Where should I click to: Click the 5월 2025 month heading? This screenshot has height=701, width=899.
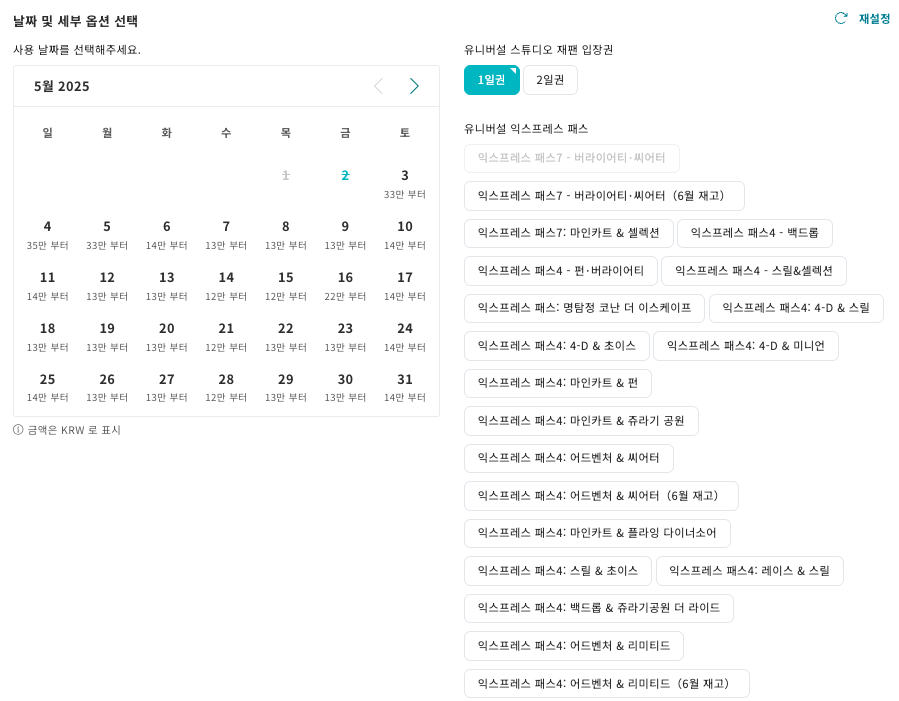61,87
